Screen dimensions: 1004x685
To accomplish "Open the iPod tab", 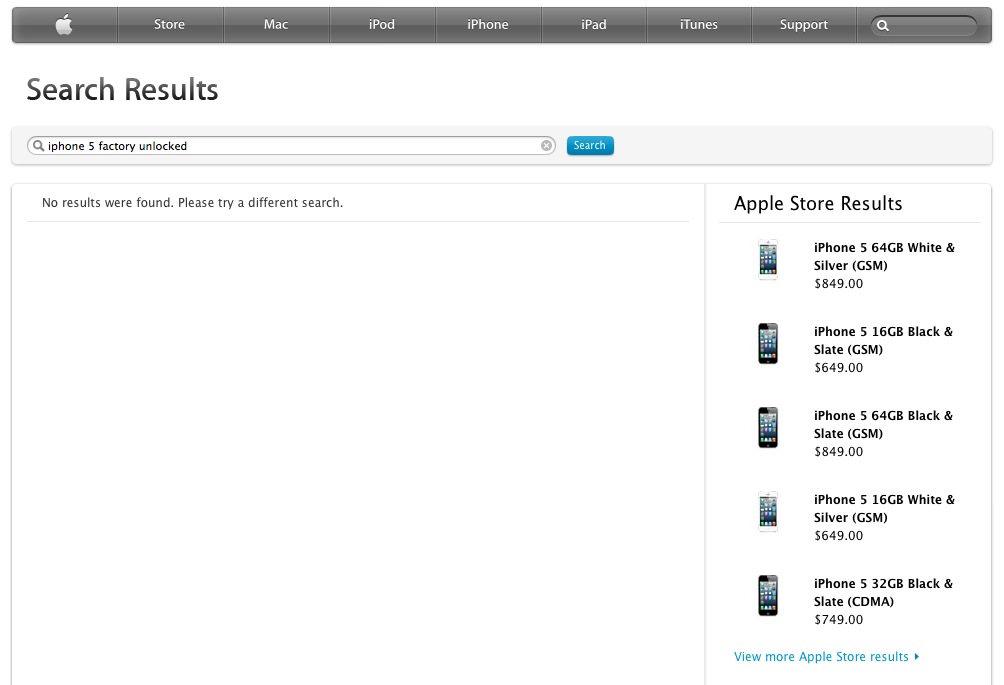I will (382, 25).
